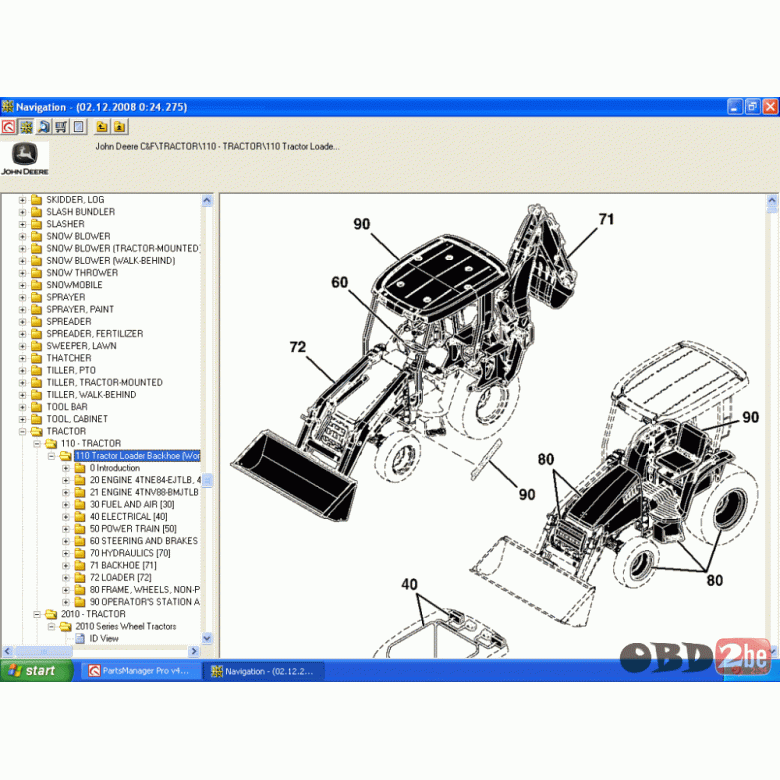Switch to PartsManager Pro taskbar button
This screenshot has height=780, width=780.
click(141, 671)
